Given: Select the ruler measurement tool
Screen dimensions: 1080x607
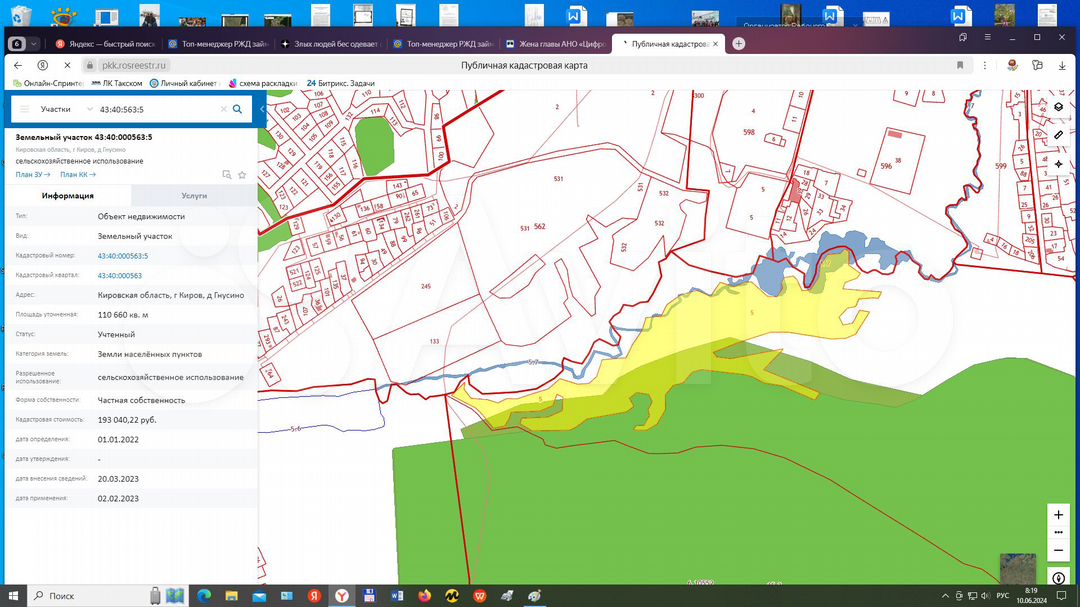Looking at the screenshot, I should coord(1058,135).
